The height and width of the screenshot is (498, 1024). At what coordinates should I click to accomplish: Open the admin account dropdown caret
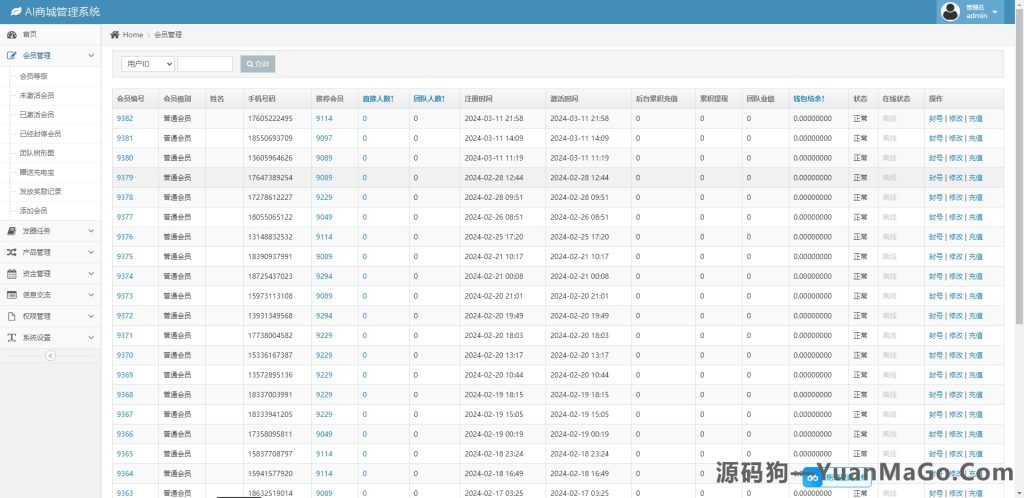coord(995,12)
